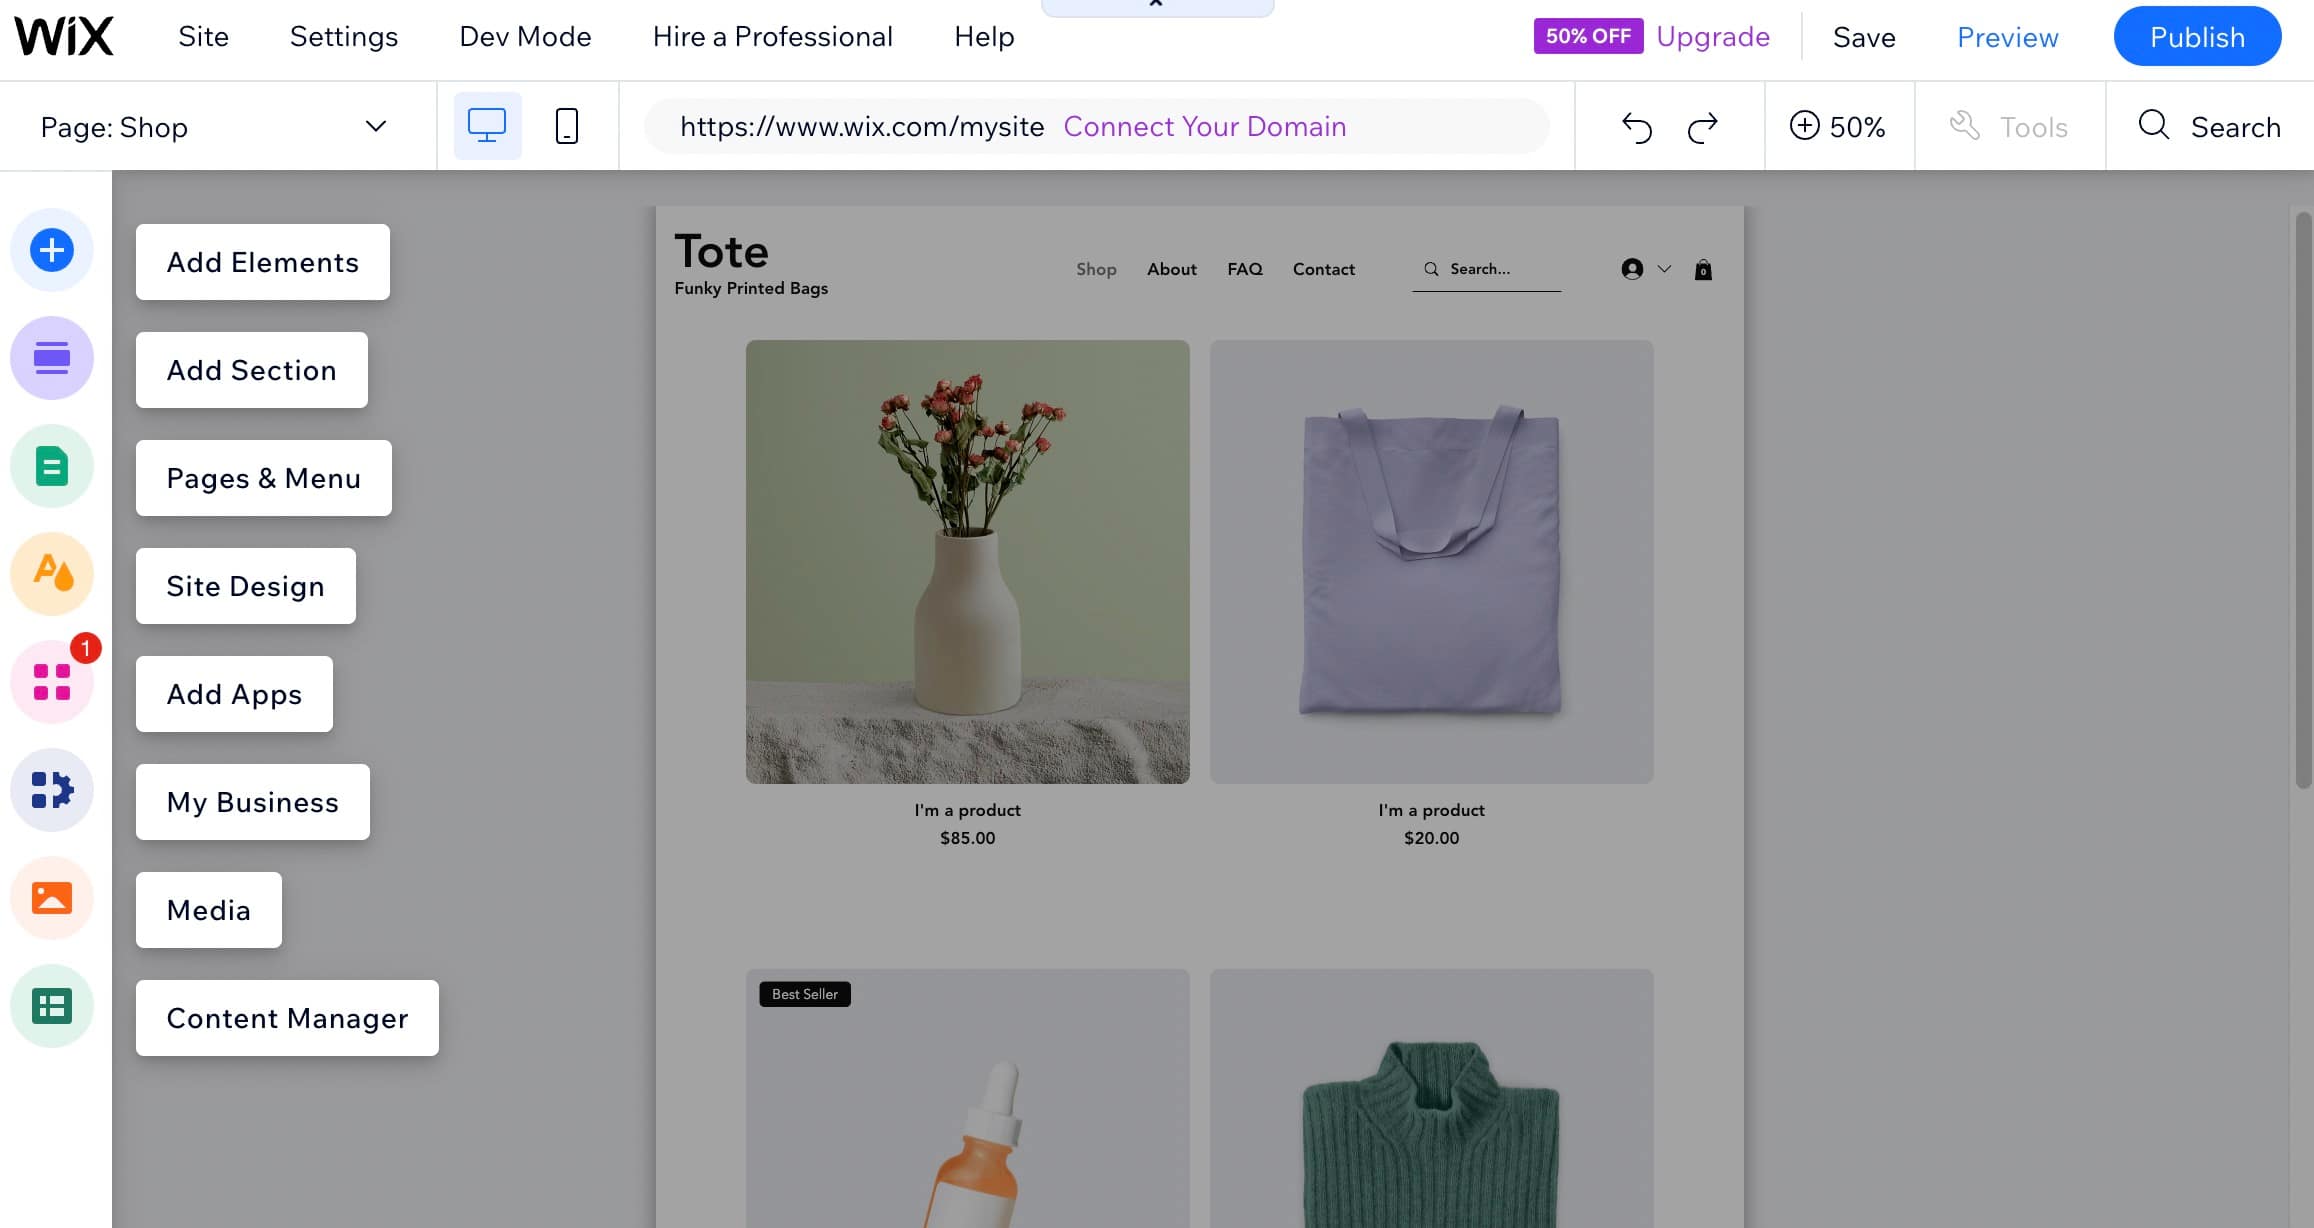
Task: Click the lavender tote bag product thumbnail
Action: [x=1430, y=560]
